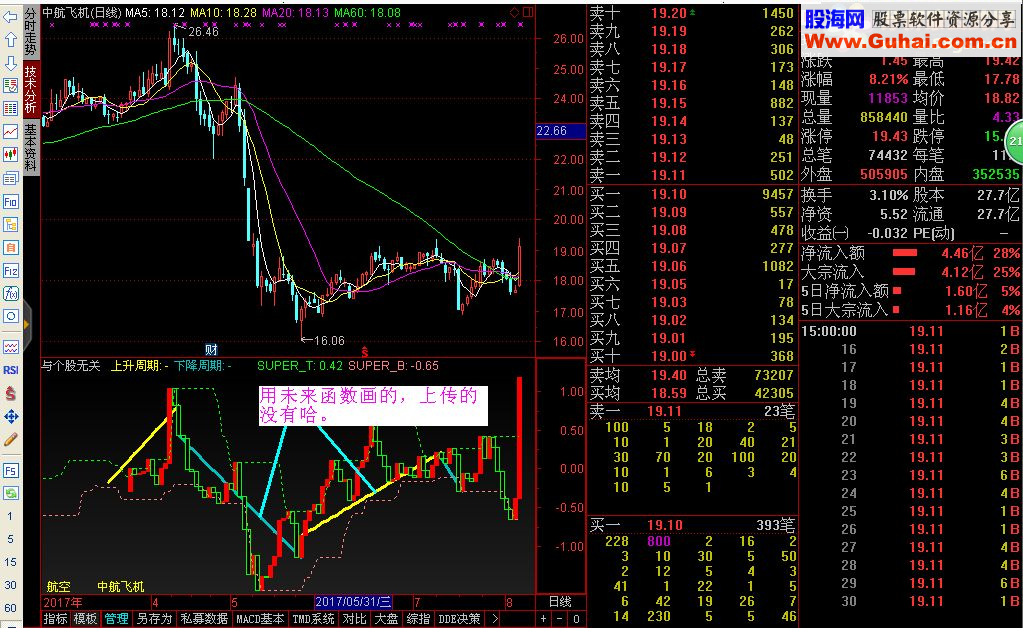This screenshot has height=628, width=1023.
Task: Switch to the 基本资料 vertical tab
Action: 31,148
